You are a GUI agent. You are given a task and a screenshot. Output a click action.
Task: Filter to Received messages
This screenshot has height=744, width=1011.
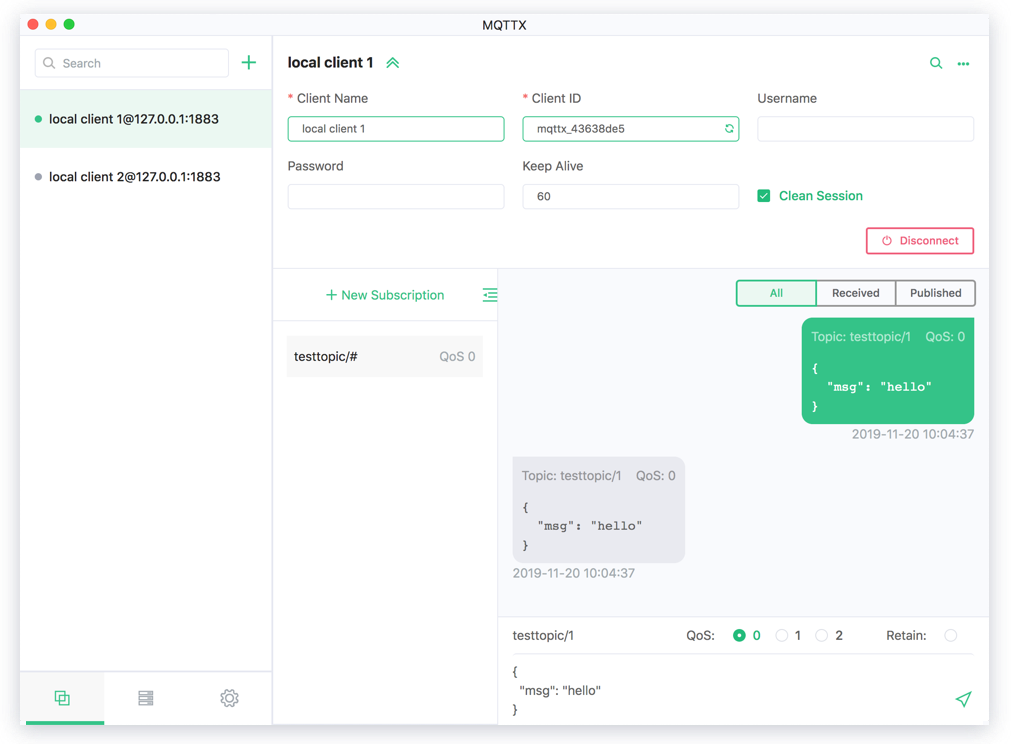click(856, 293)
